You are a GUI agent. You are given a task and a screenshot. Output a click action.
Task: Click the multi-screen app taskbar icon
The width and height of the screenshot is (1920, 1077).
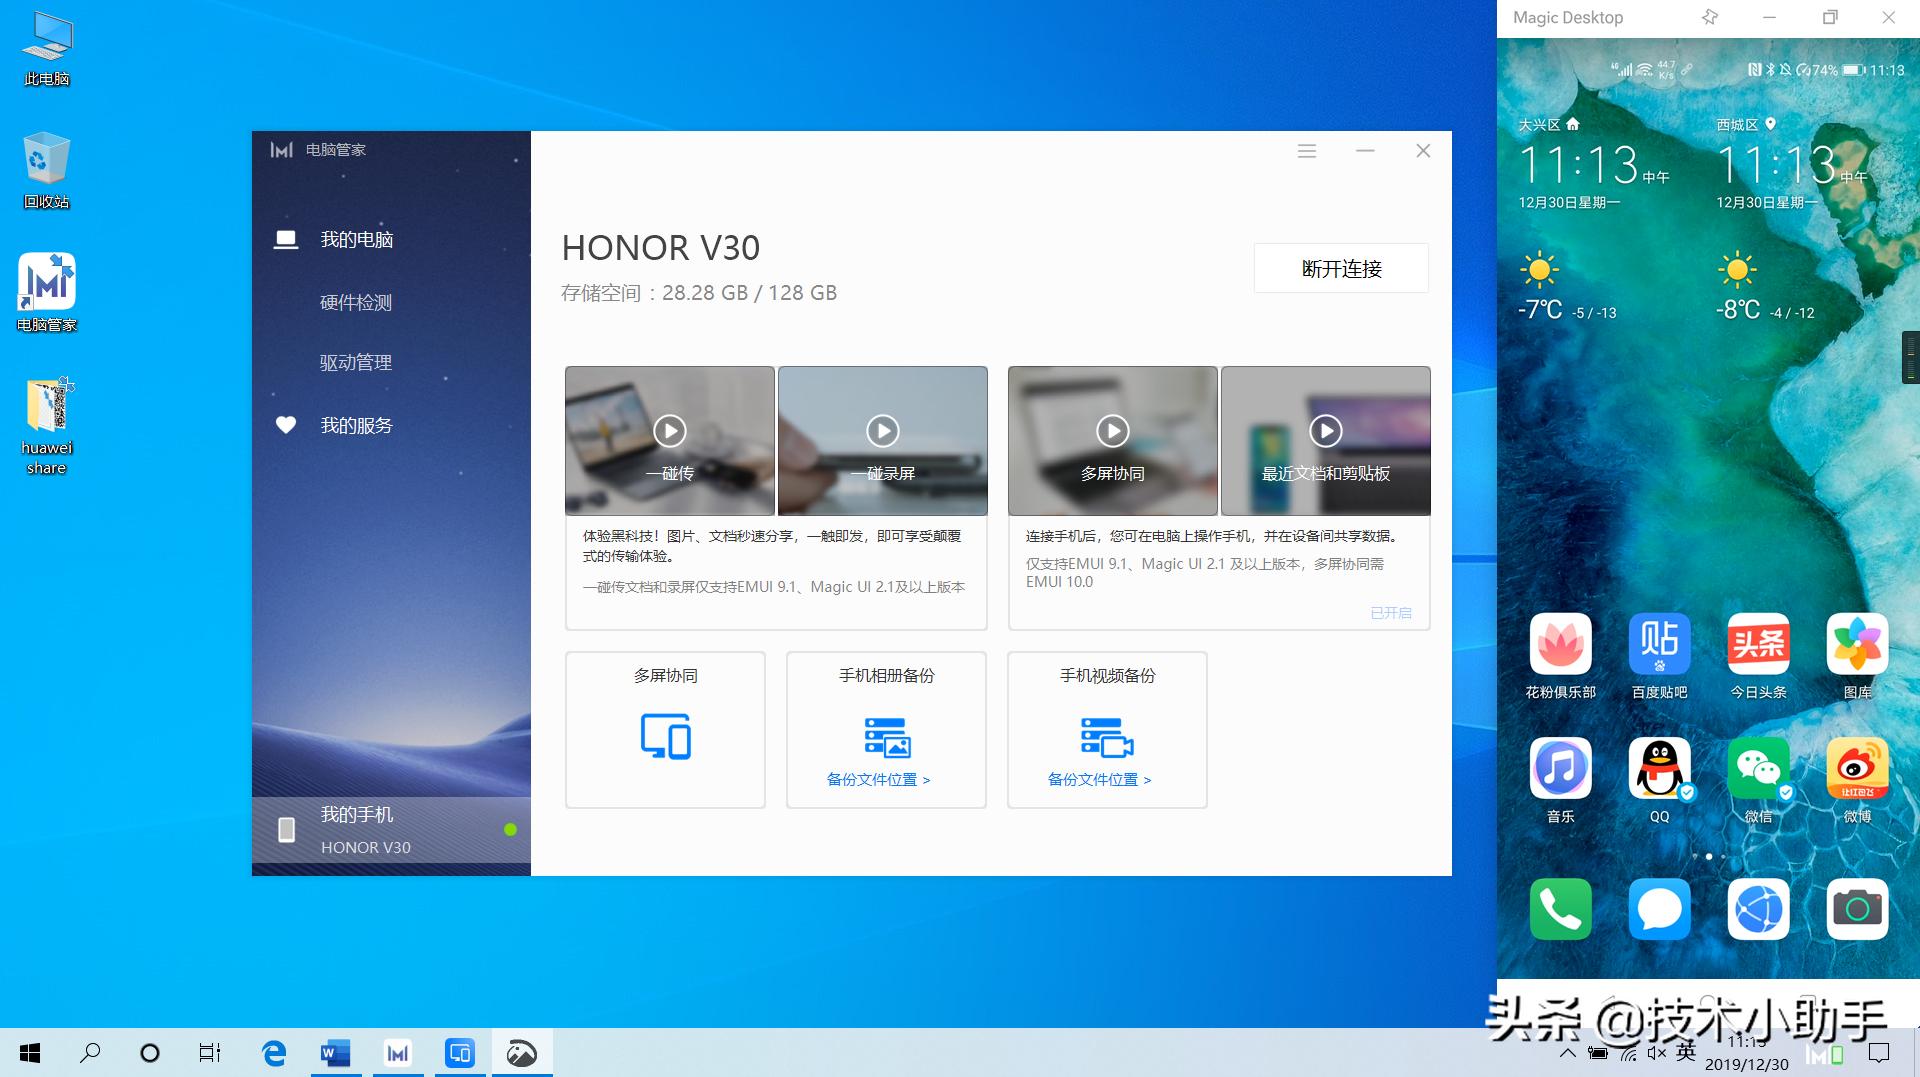[460, 1052]
